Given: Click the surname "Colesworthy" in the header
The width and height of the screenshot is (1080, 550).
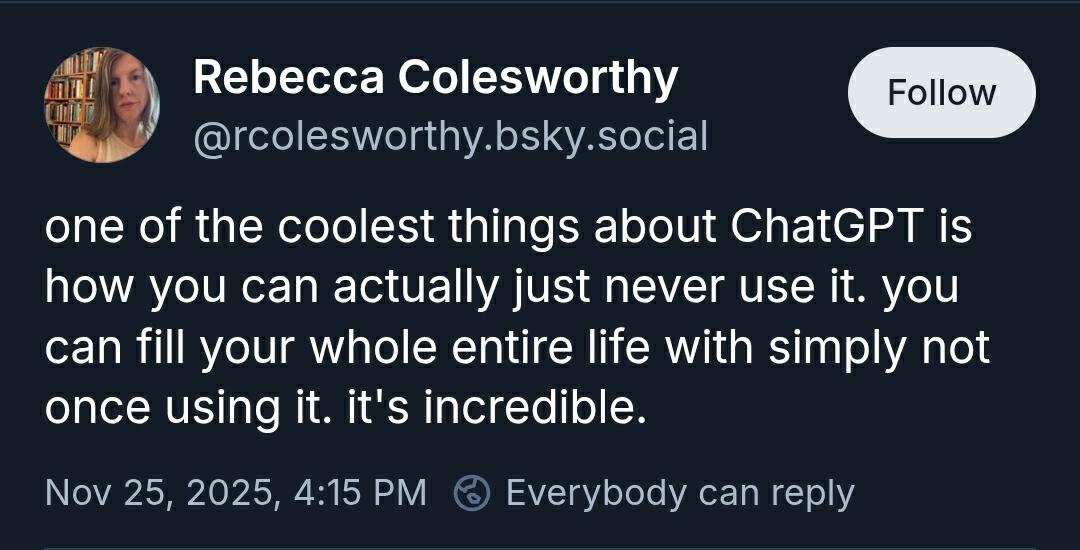Looking at the screenshot, I should pyautogui.click(x=540, y=78).
